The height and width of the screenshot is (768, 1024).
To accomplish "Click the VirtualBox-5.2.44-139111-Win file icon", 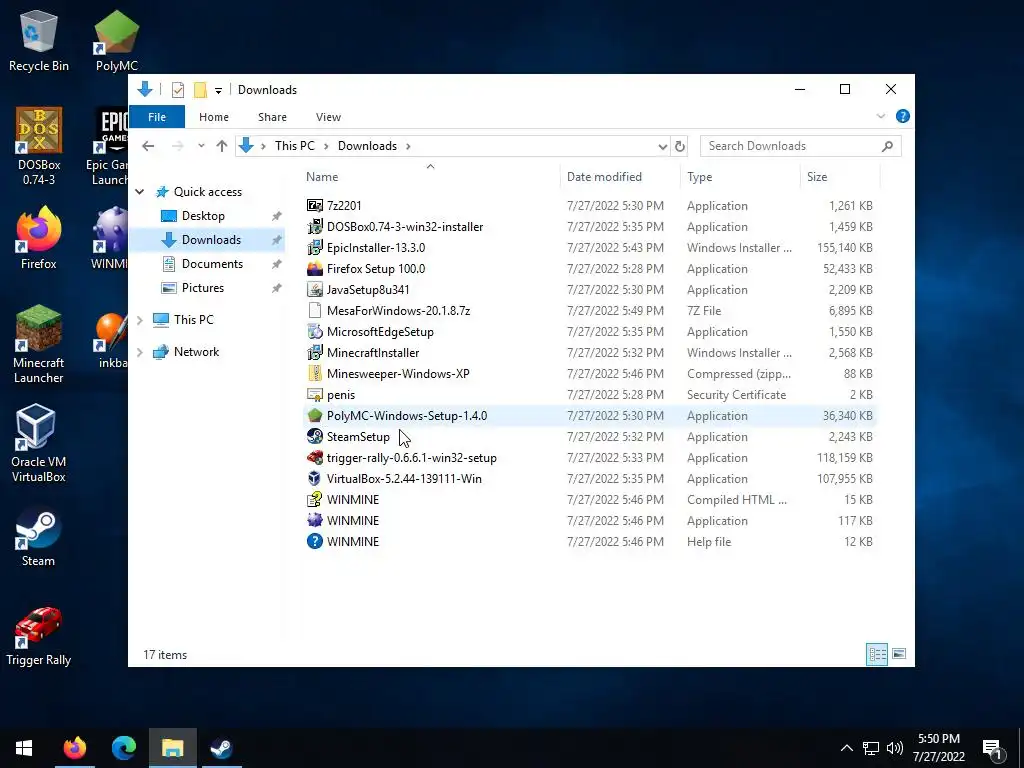I will point(315,479).
